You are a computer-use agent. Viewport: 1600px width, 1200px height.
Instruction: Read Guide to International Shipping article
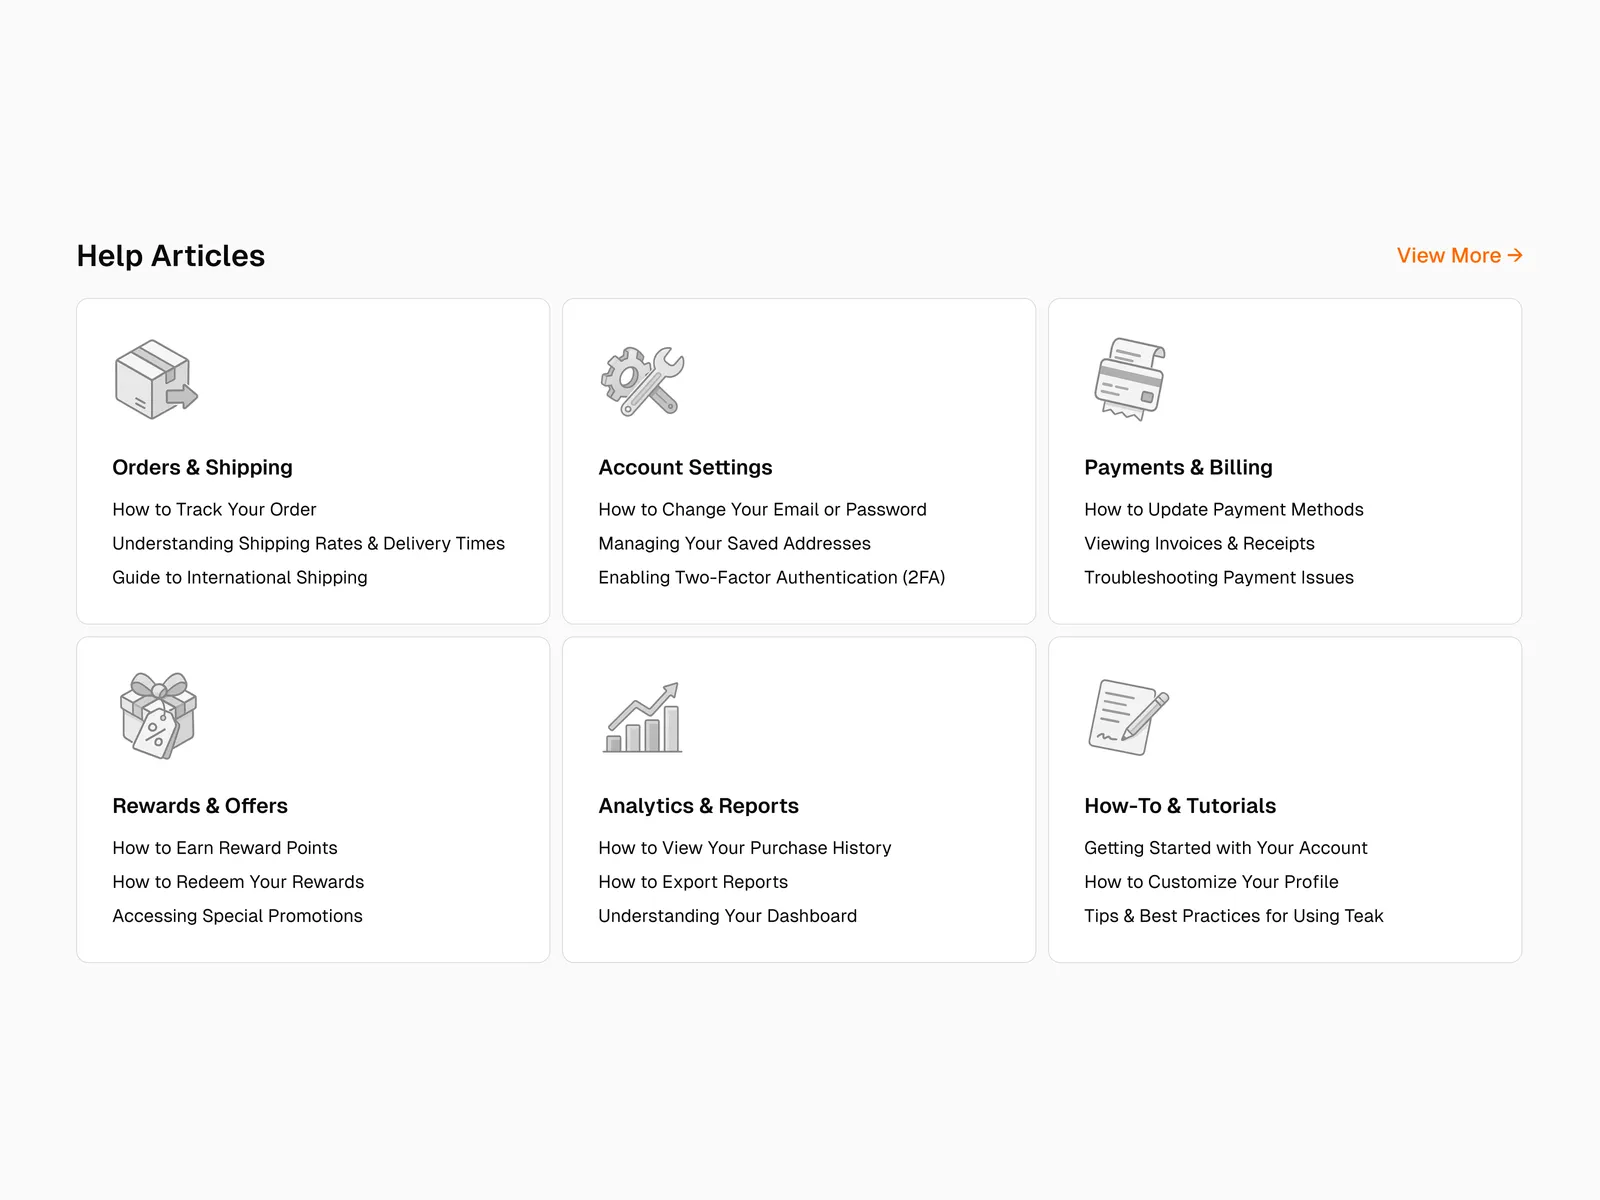click(240, 578)
